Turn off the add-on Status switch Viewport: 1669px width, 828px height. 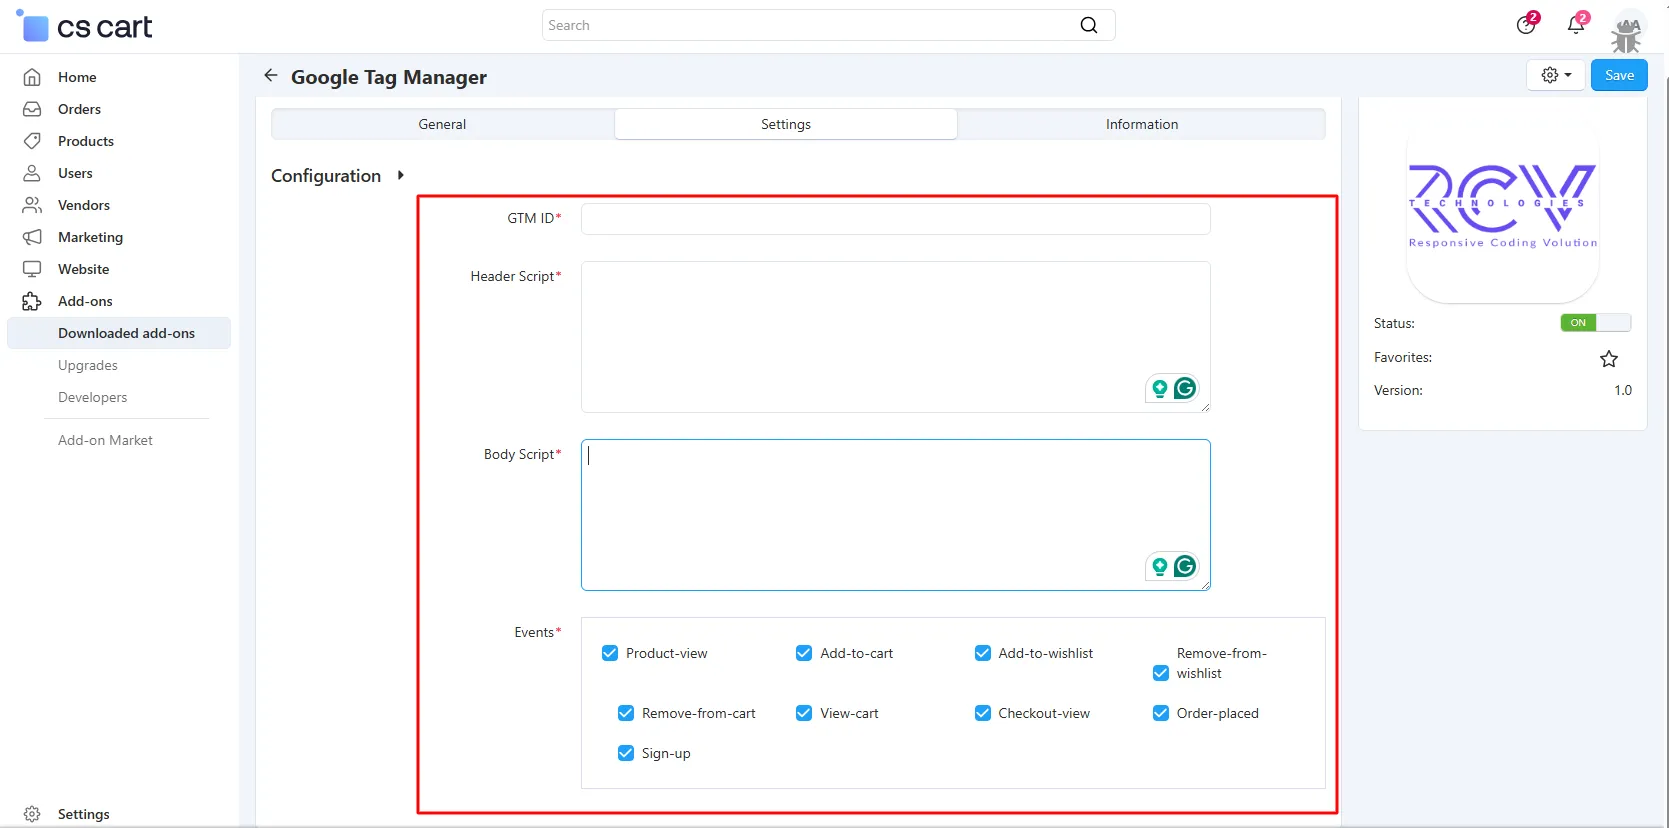pos(1595,323)
